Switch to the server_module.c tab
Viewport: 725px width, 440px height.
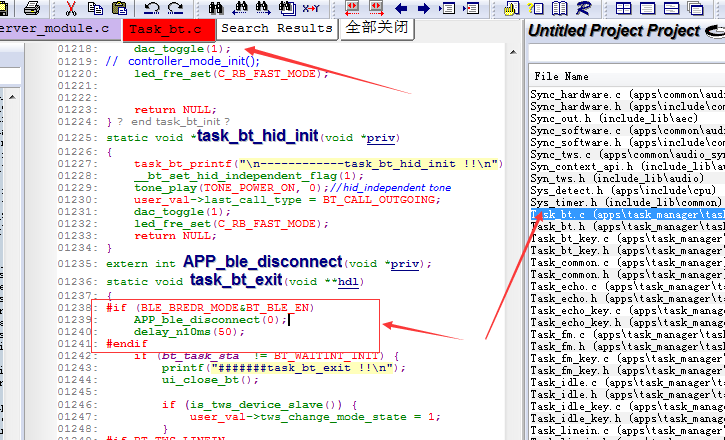[x=60, y=29]
